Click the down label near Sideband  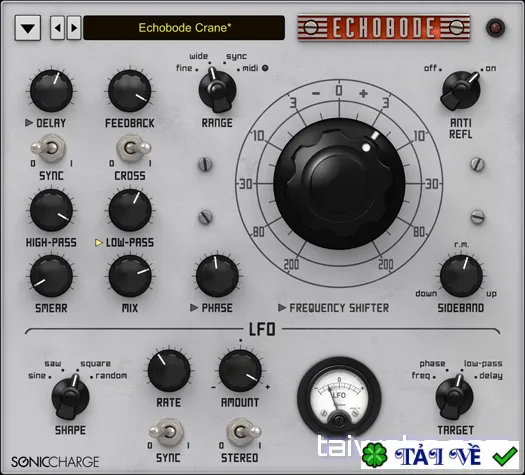pos(426,293)
